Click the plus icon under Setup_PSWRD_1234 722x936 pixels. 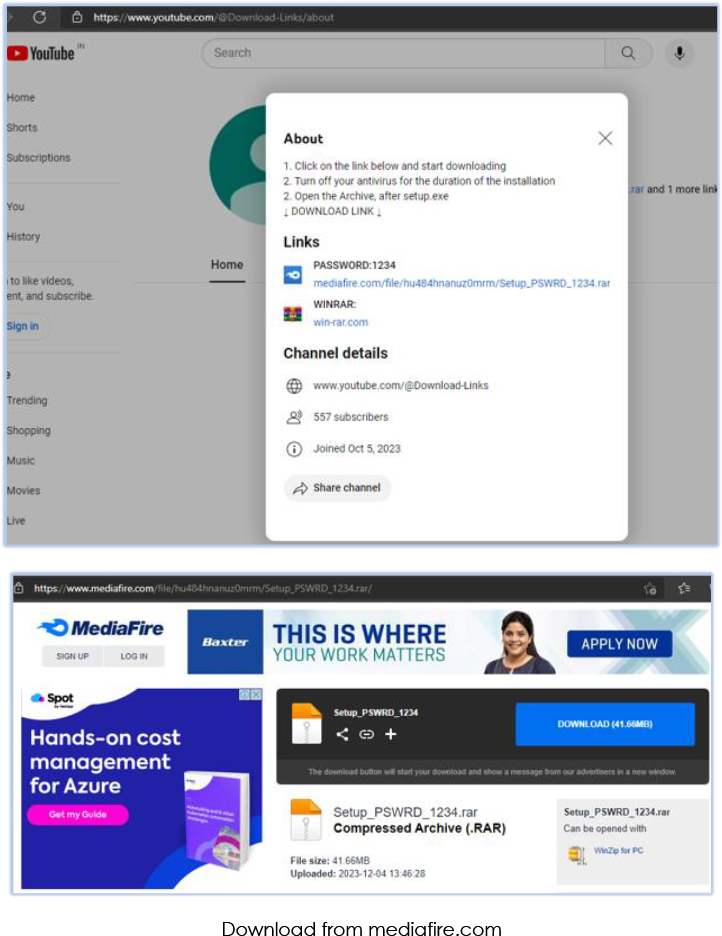(x=391, y=734)
